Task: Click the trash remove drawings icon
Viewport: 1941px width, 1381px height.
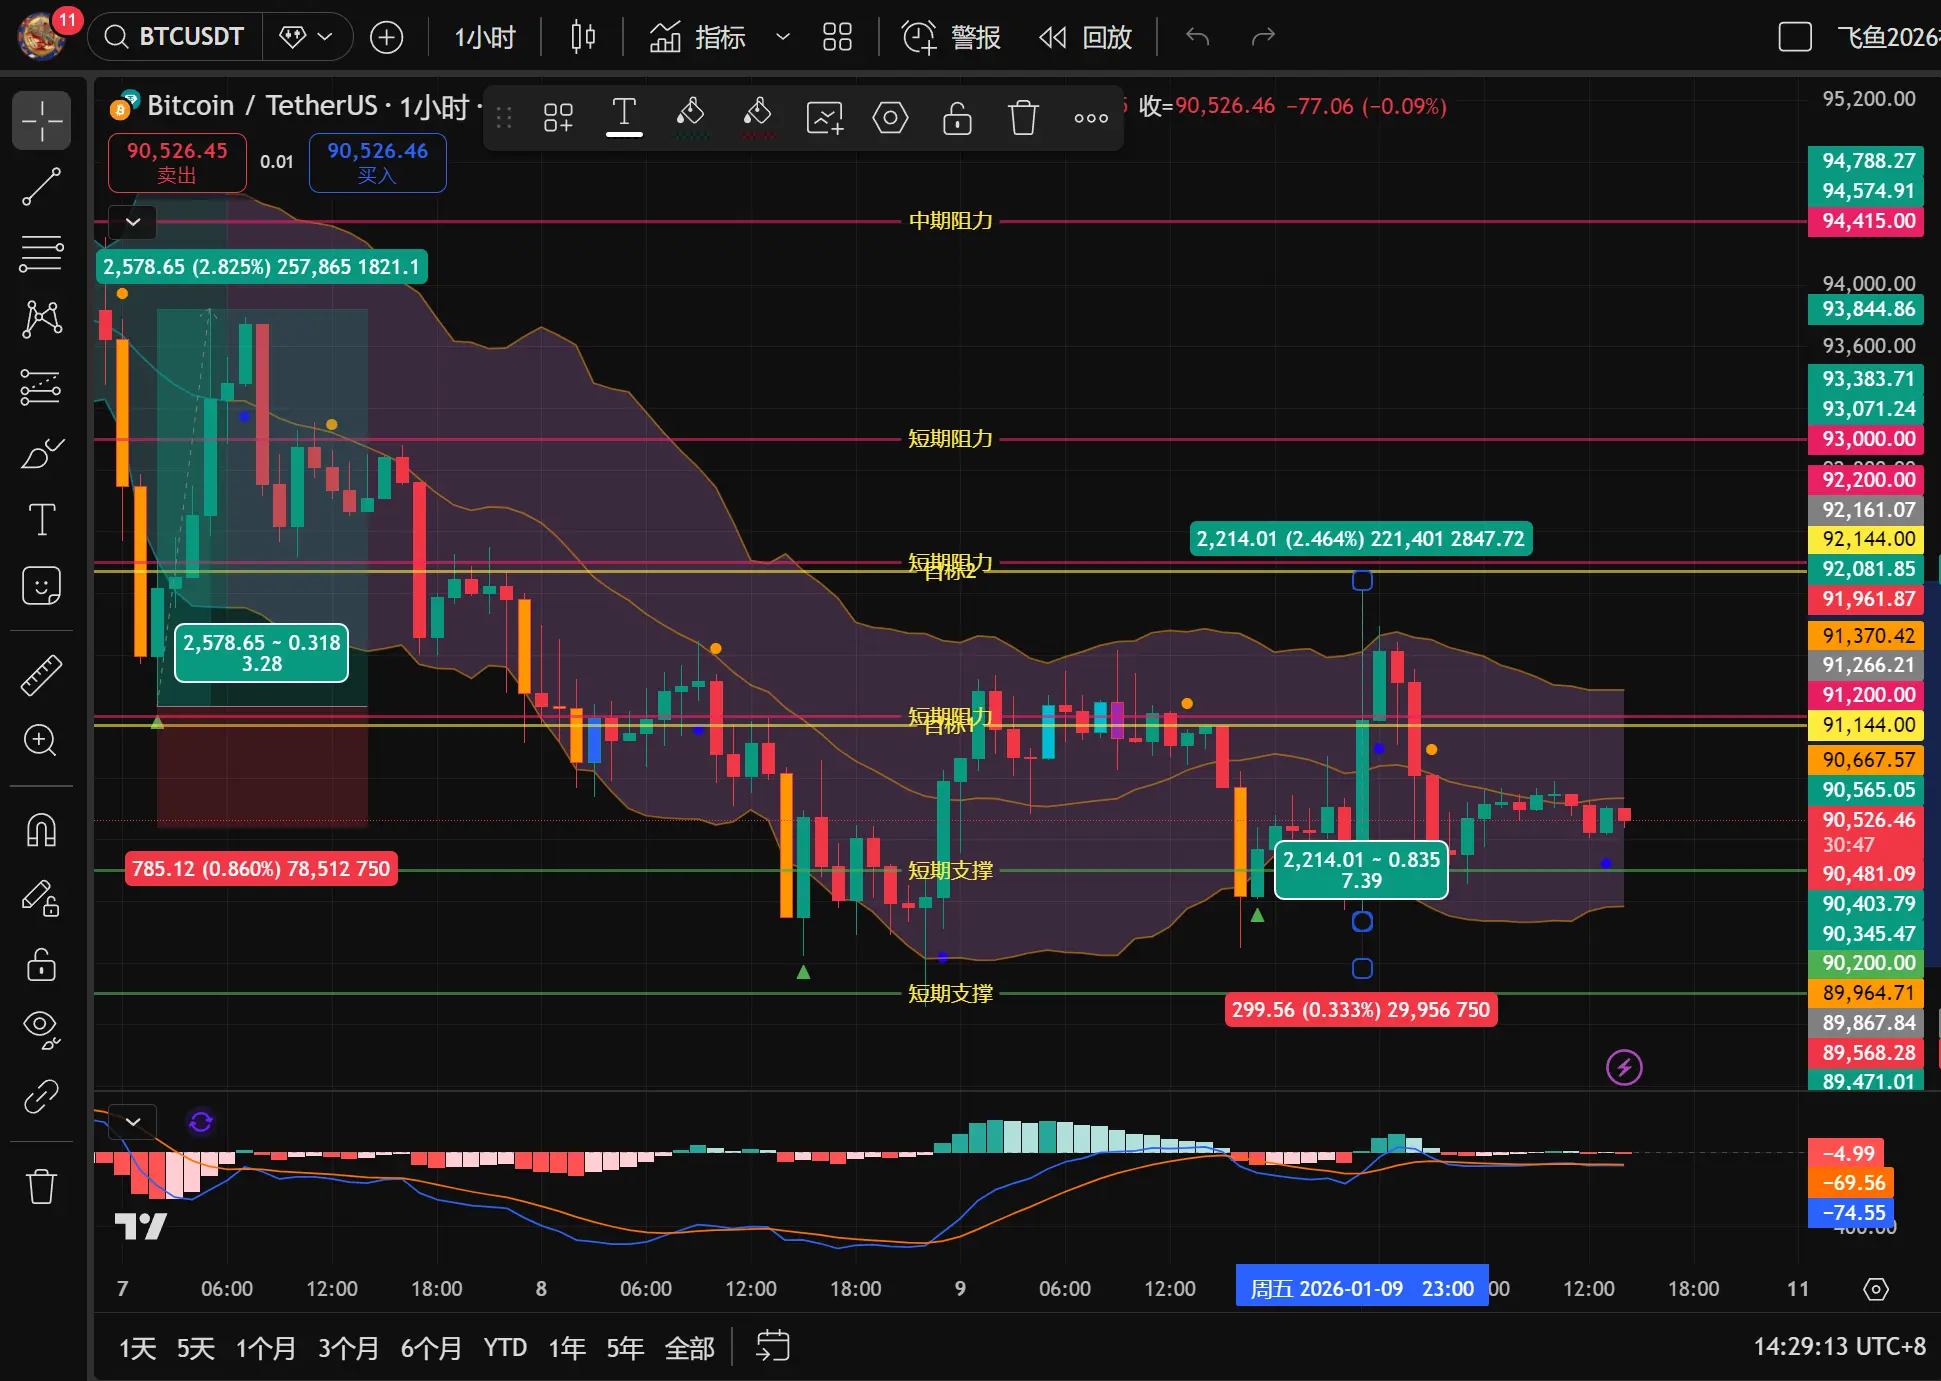Action: [41, 1186]
